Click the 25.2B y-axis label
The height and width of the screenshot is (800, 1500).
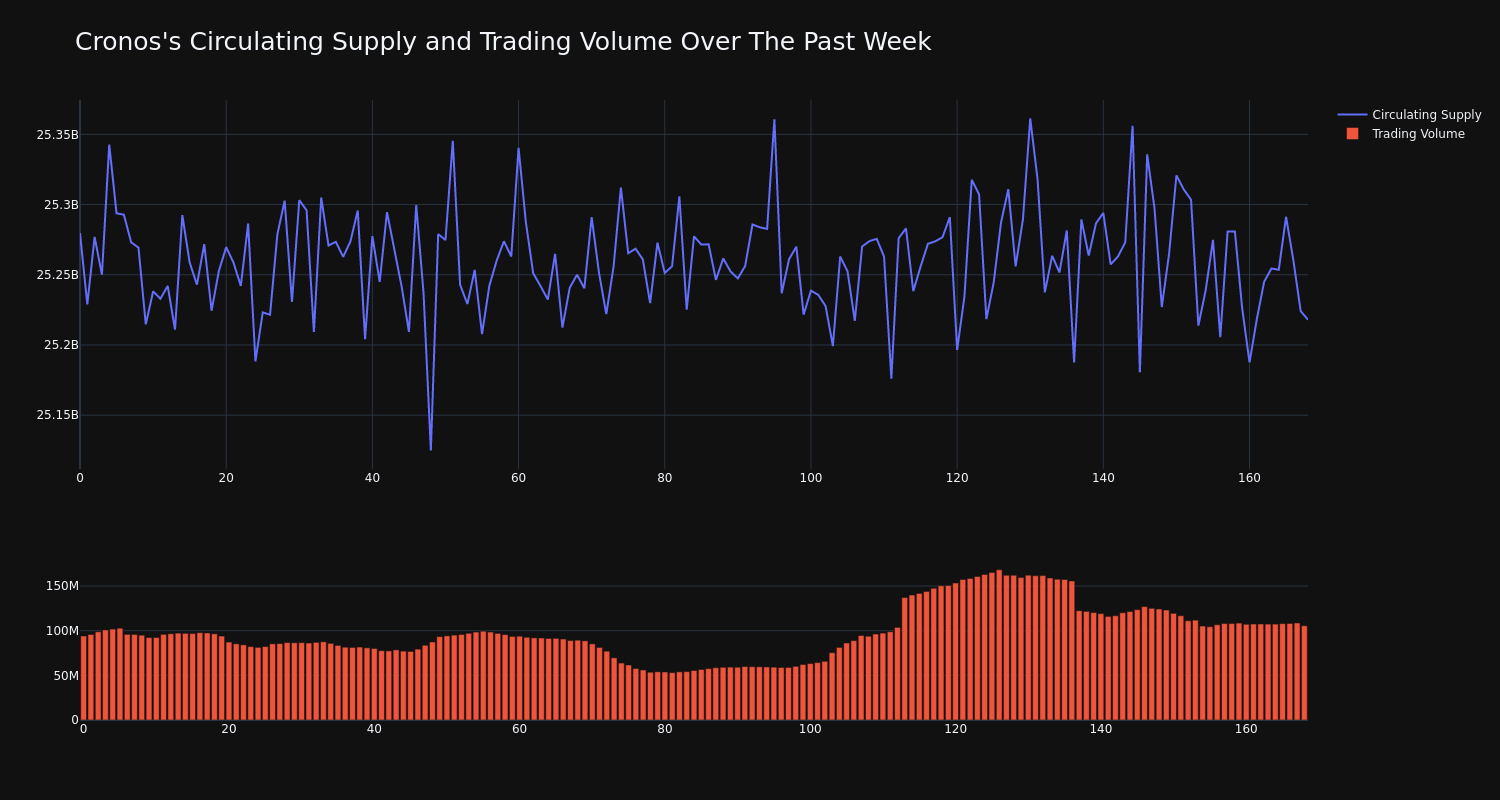click(x=61, y=345)
